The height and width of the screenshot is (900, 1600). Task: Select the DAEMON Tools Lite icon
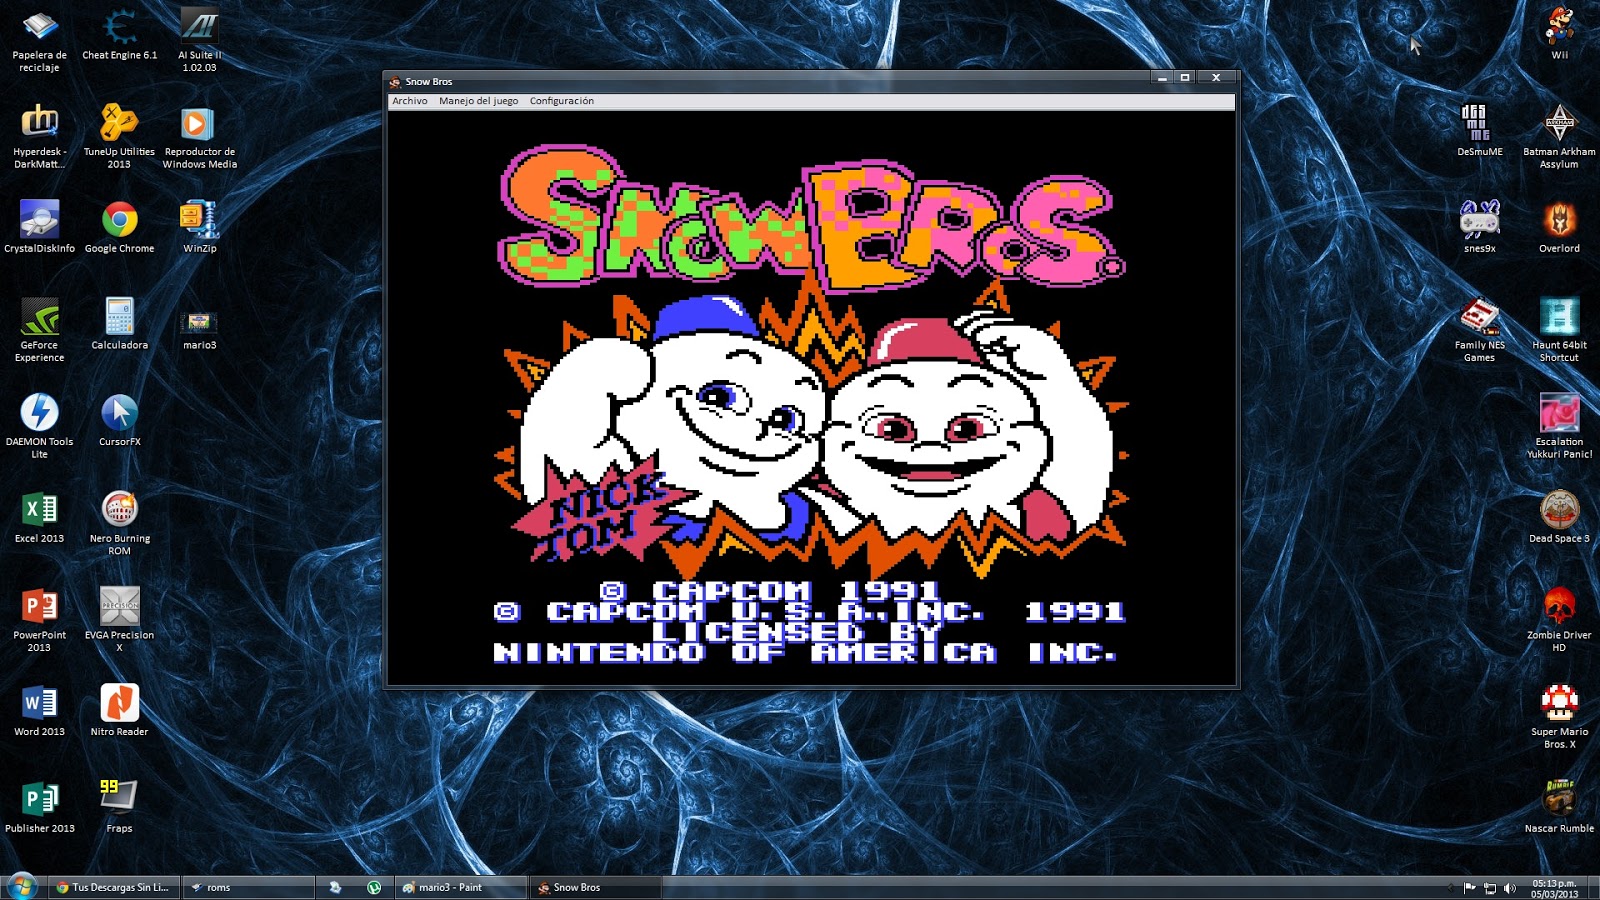tap(40, 427)
